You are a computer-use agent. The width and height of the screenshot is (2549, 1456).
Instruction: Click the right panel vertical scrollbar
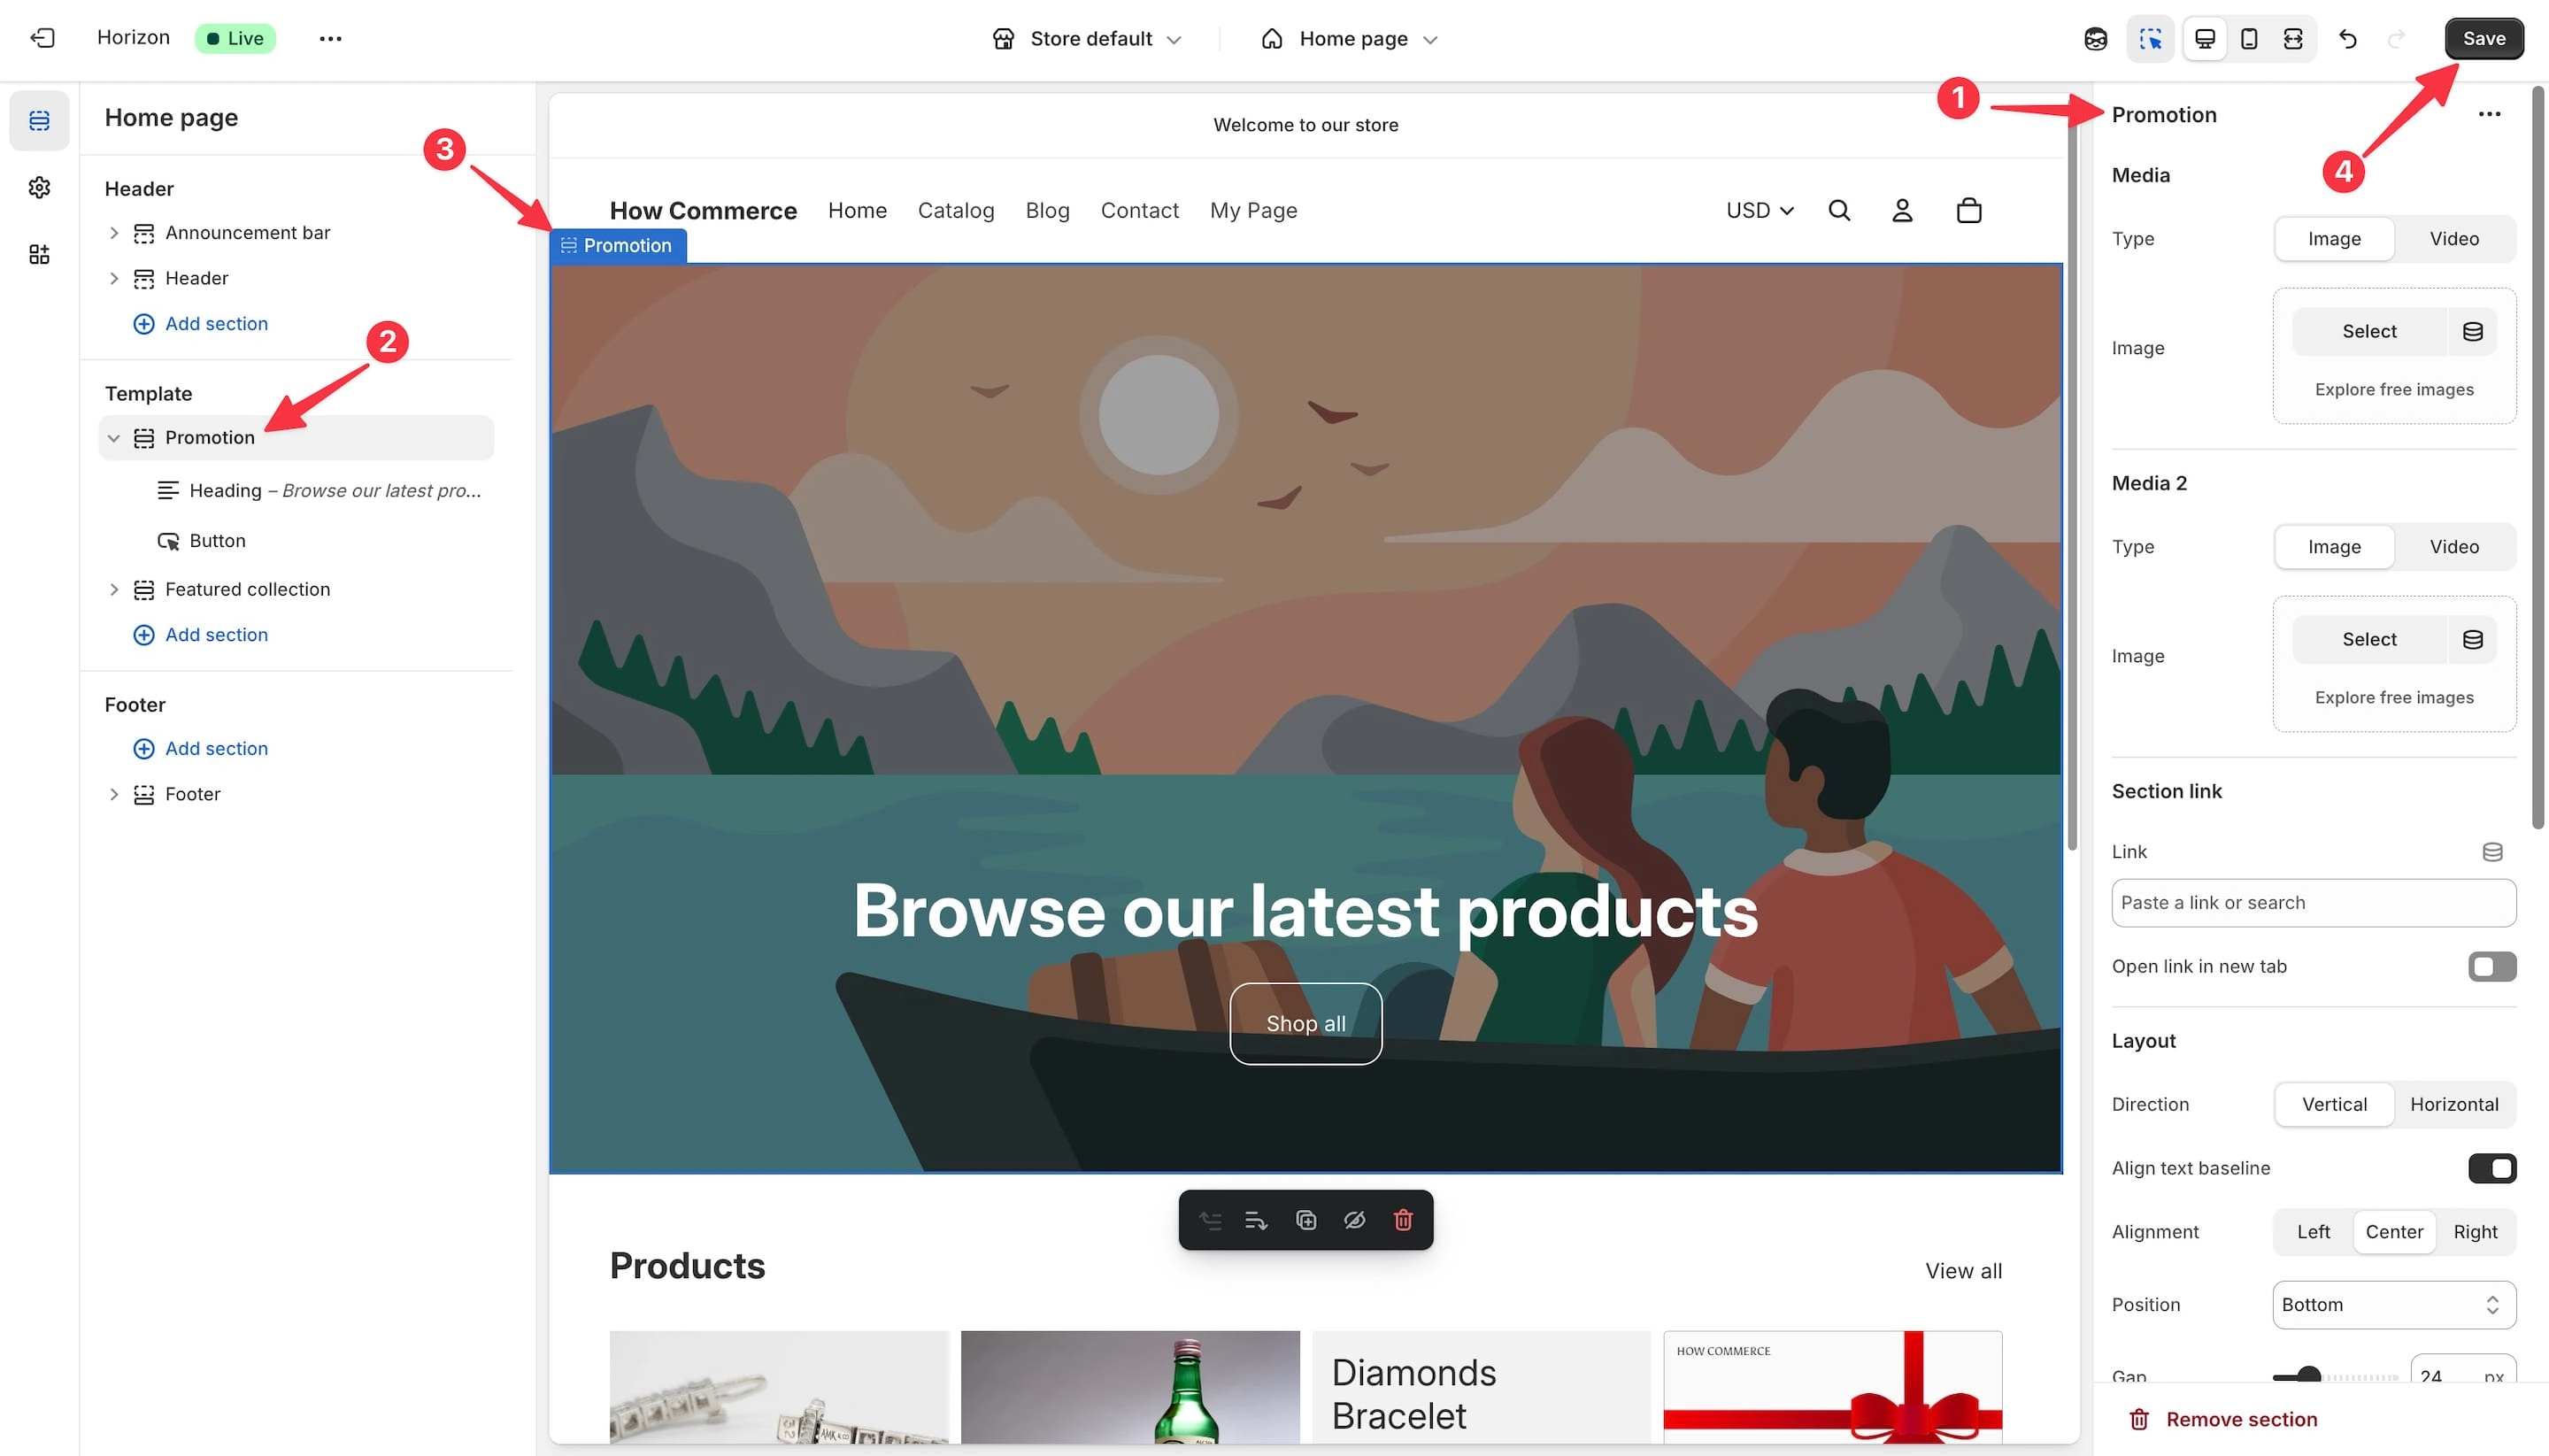2537,458
